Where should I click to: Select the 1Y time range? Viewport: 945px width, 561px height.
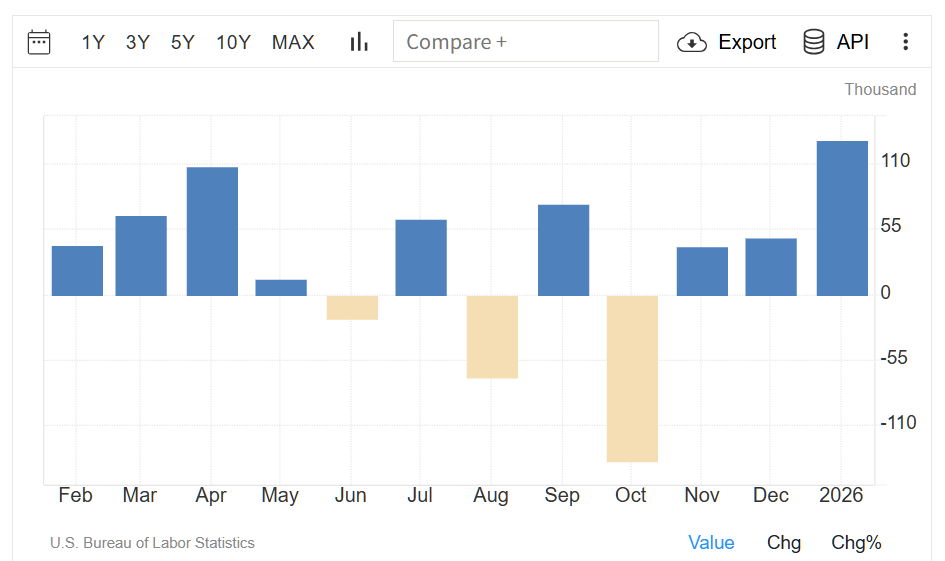click(x=93, y=42)
